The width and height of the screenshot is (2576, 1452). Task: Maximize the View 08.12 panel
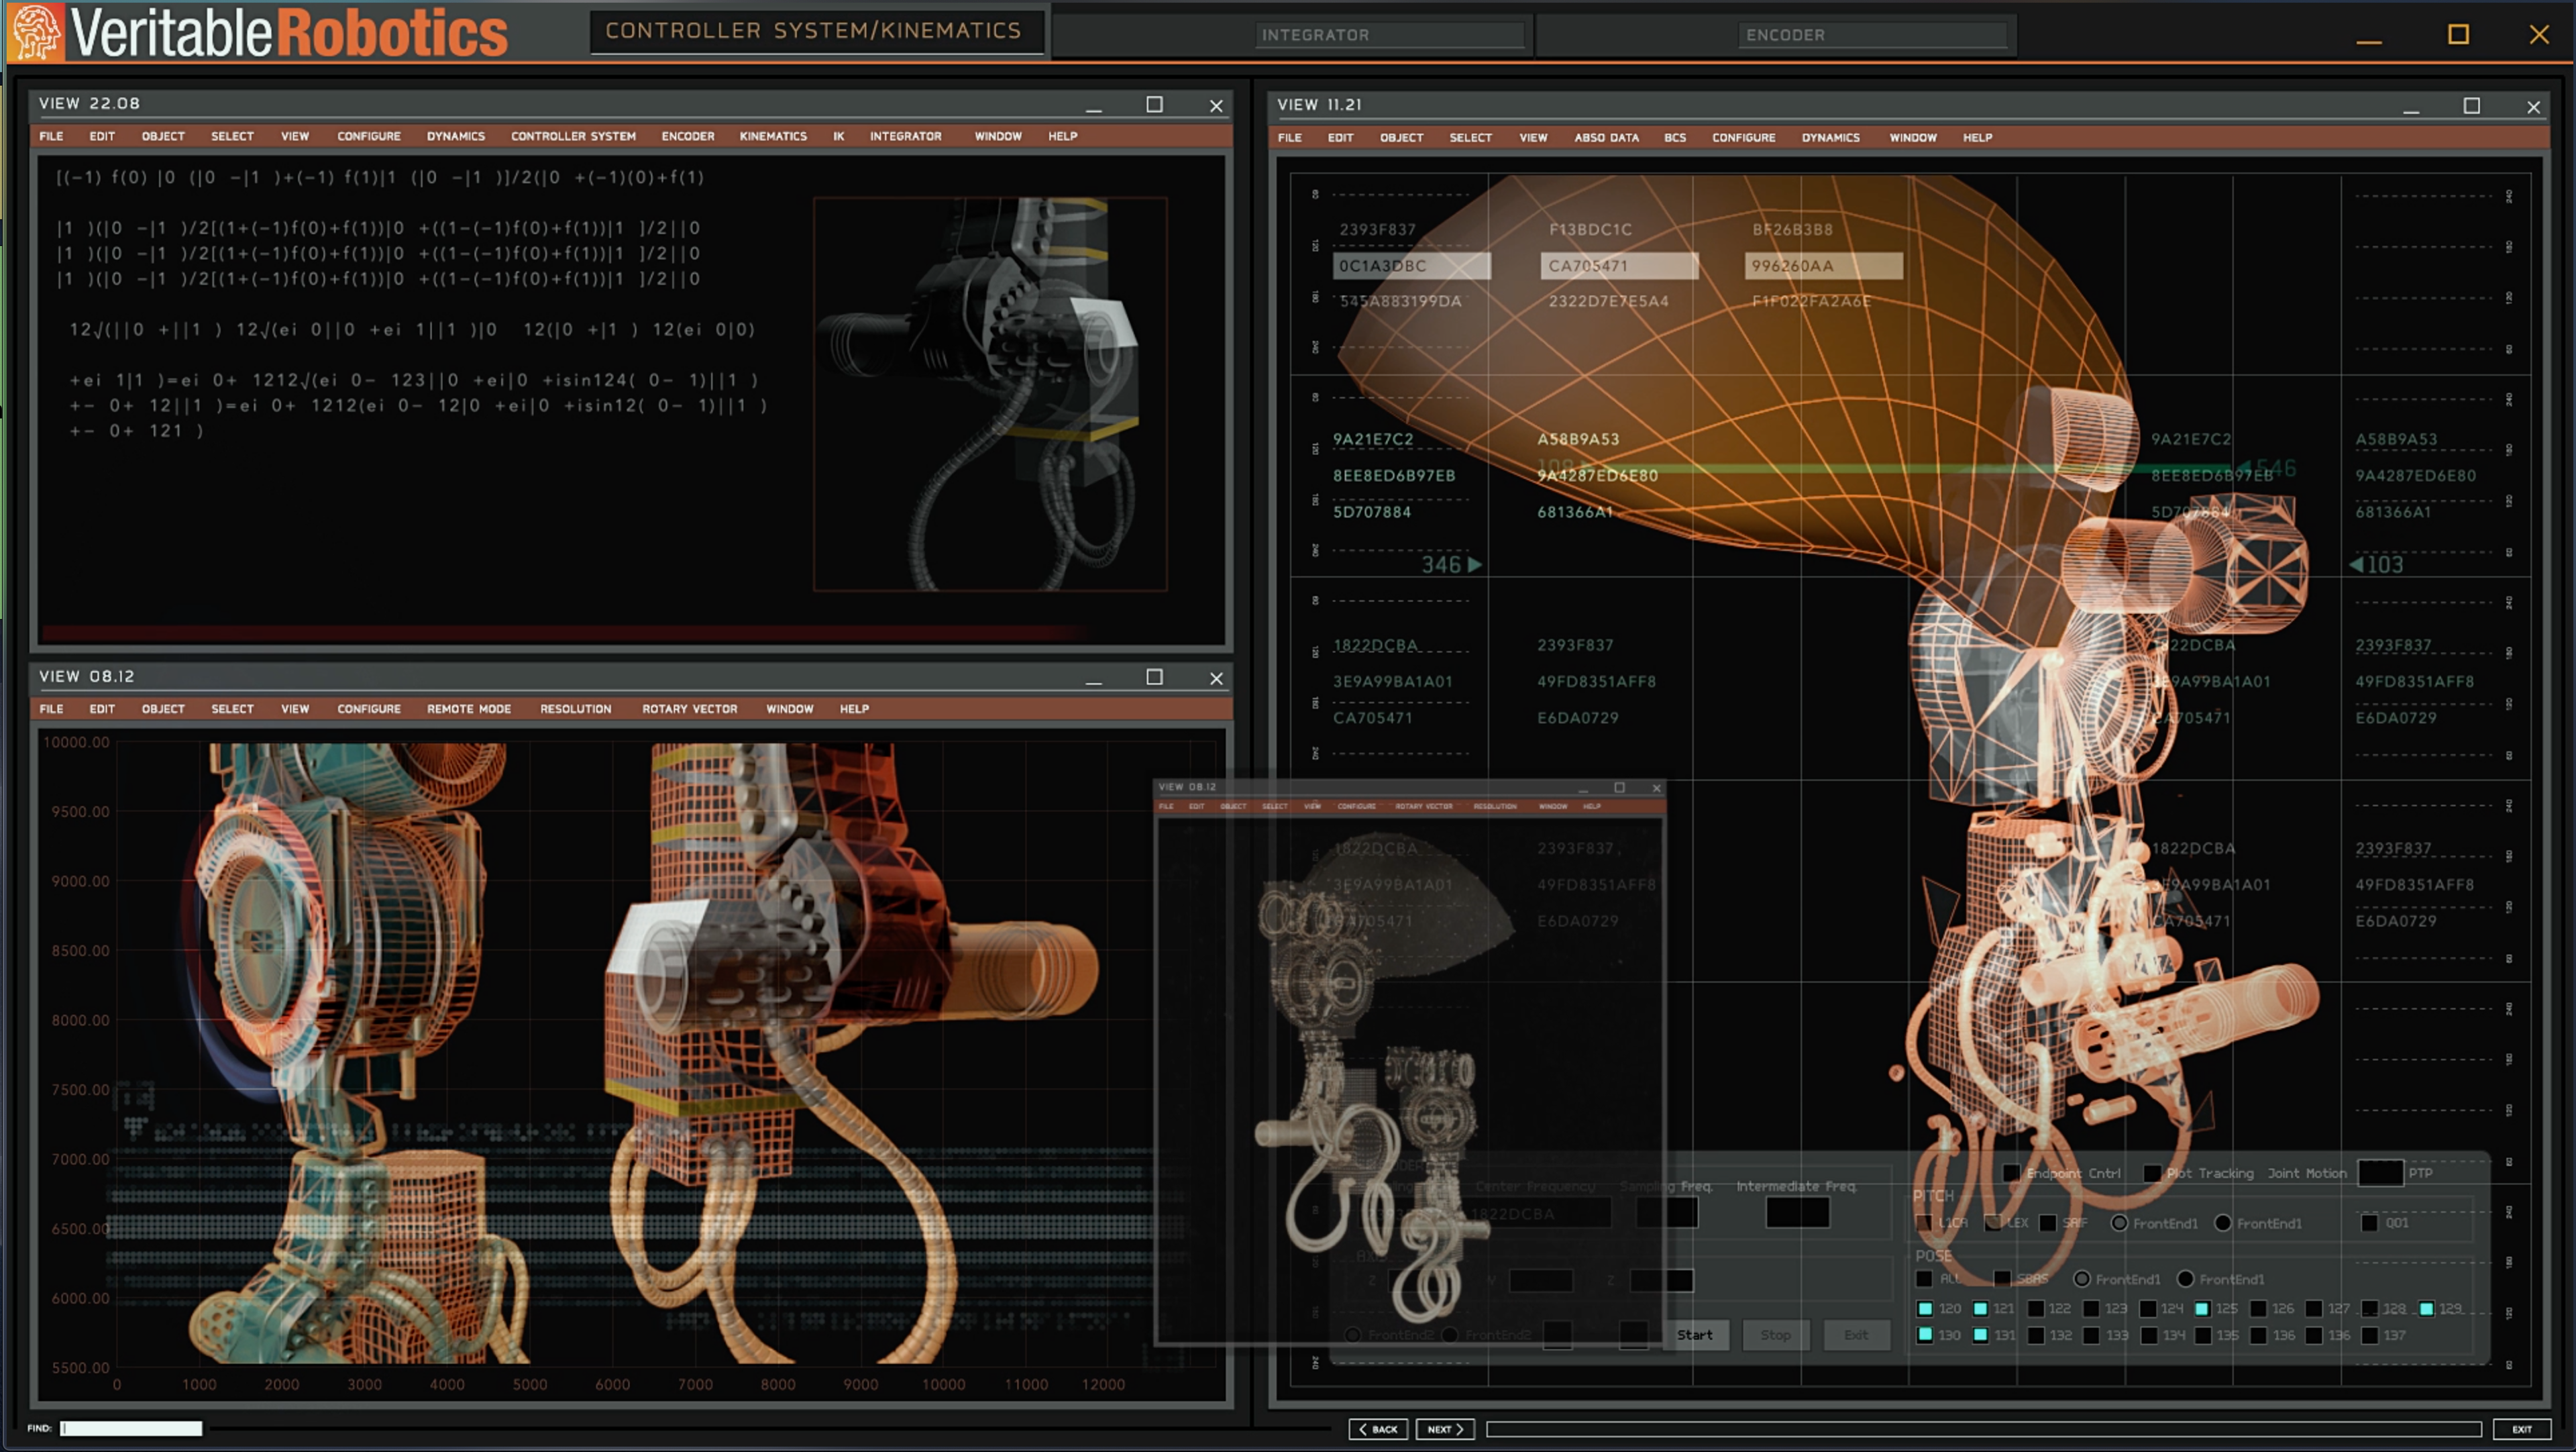[1154, 677]
